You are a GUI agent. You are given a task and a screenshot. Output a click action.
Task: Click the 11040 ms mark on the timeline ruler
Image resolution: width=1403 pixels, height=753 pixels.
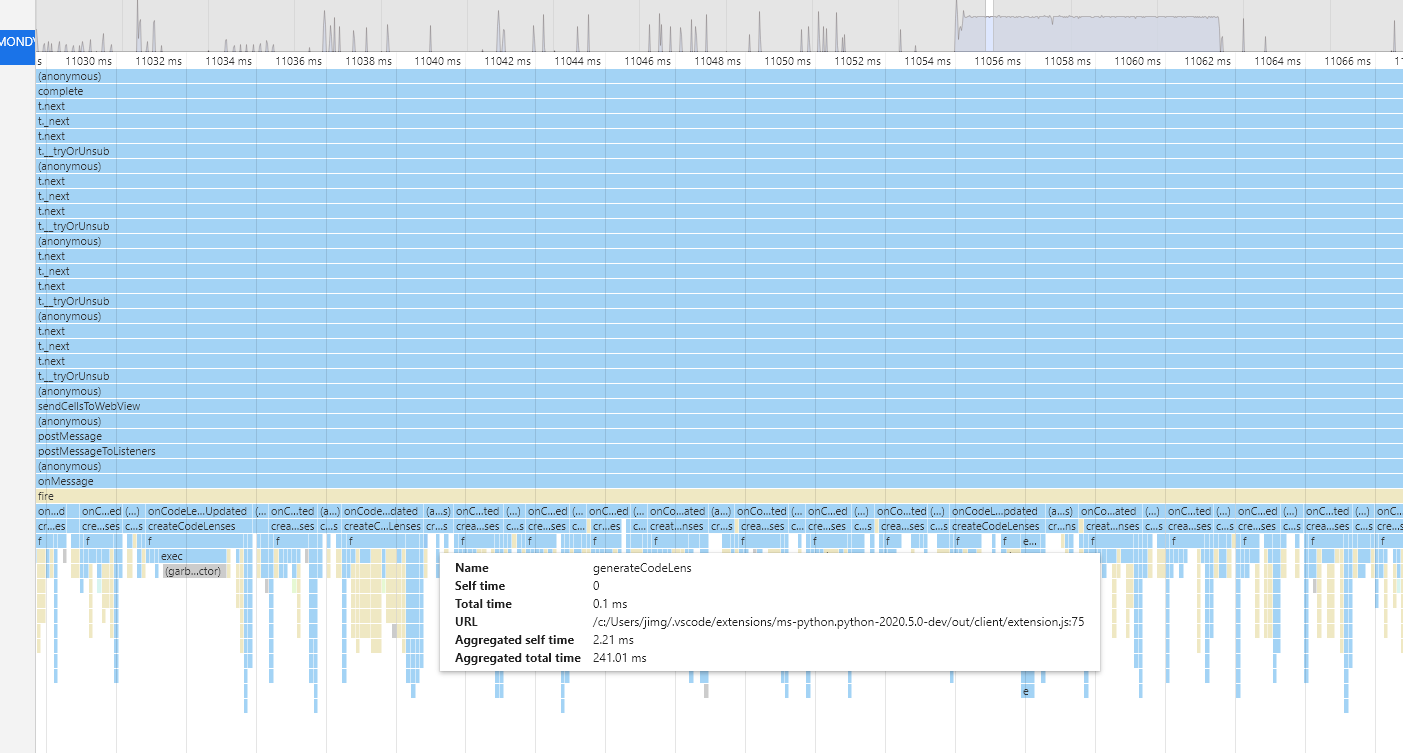coord(437,60)
